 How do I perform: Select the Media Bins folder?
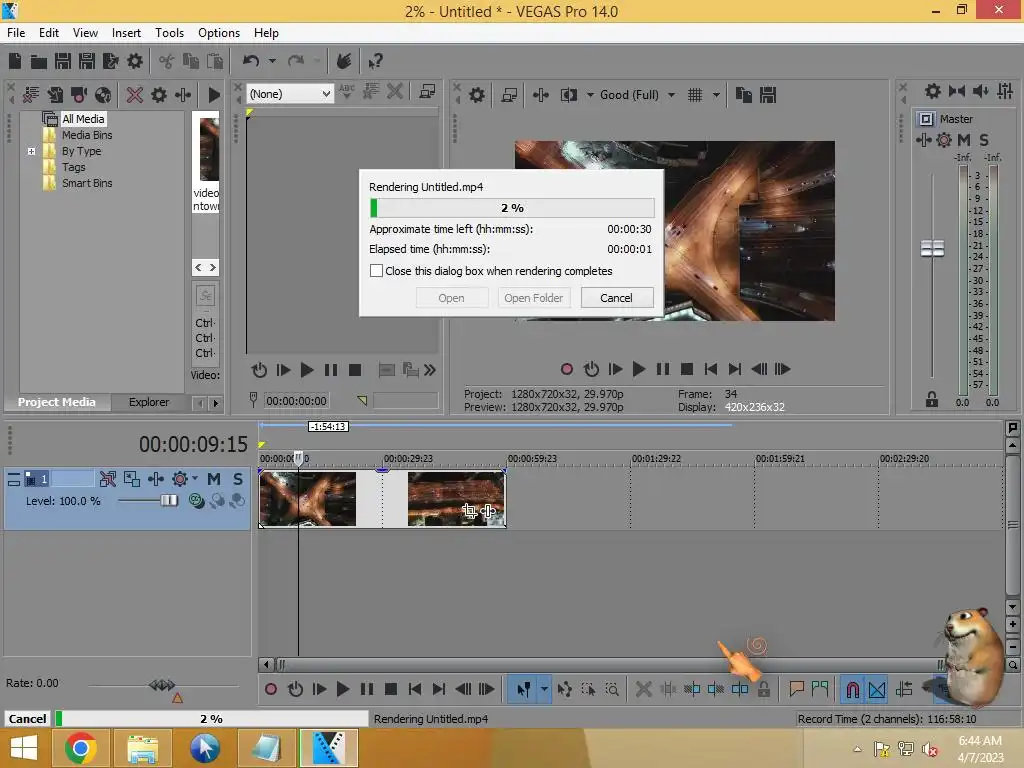point(87,135)
